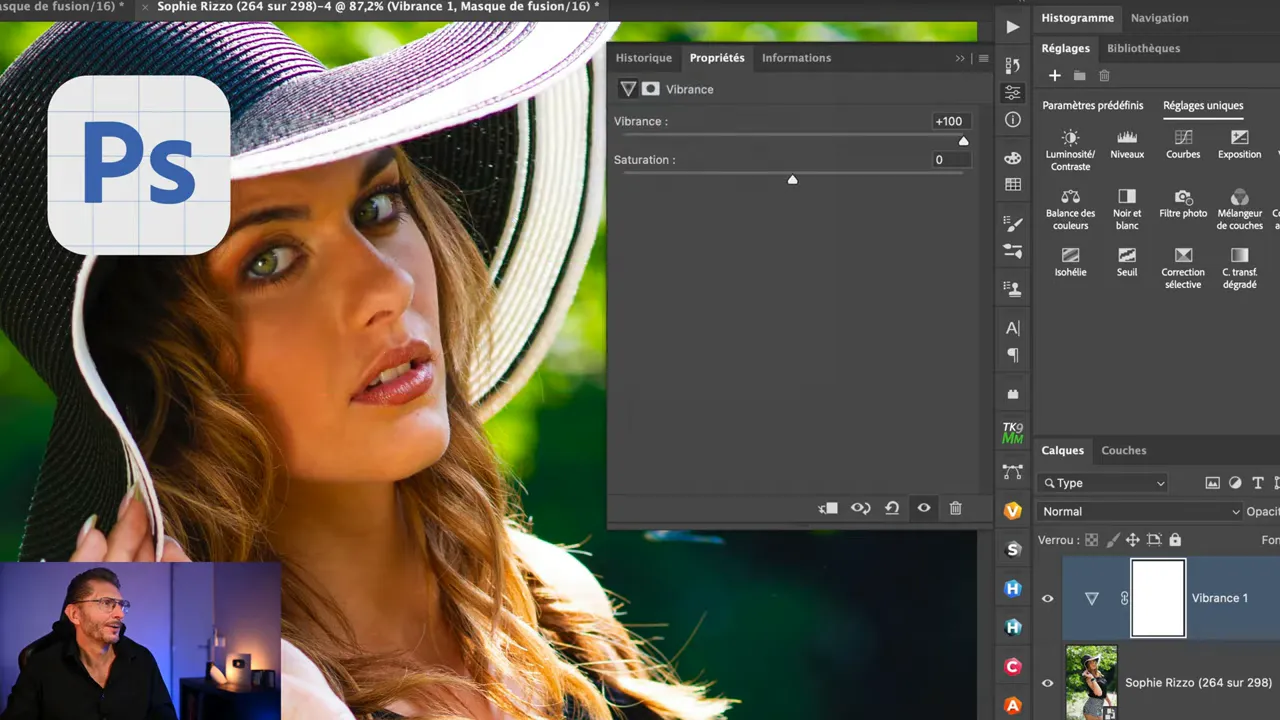Choose the Filtre photo adjustment
This screenshot has height=720, width=1280.
point(1183,197)
